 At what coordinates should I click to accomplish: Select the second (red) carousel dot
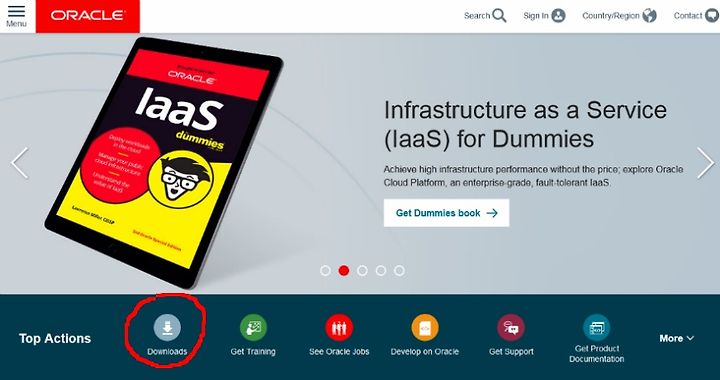[x=344, y=271]
